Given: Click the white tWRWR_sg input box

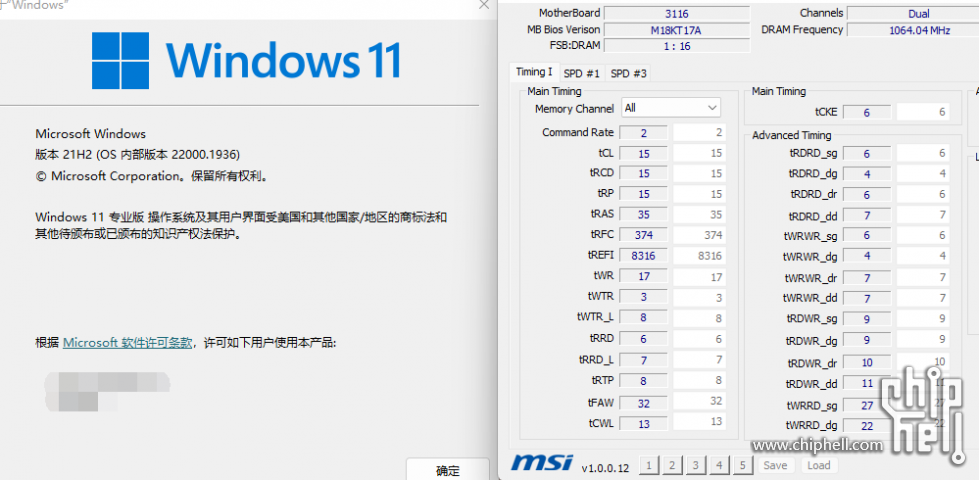Looking at the screenshot, I should point(923,235).
